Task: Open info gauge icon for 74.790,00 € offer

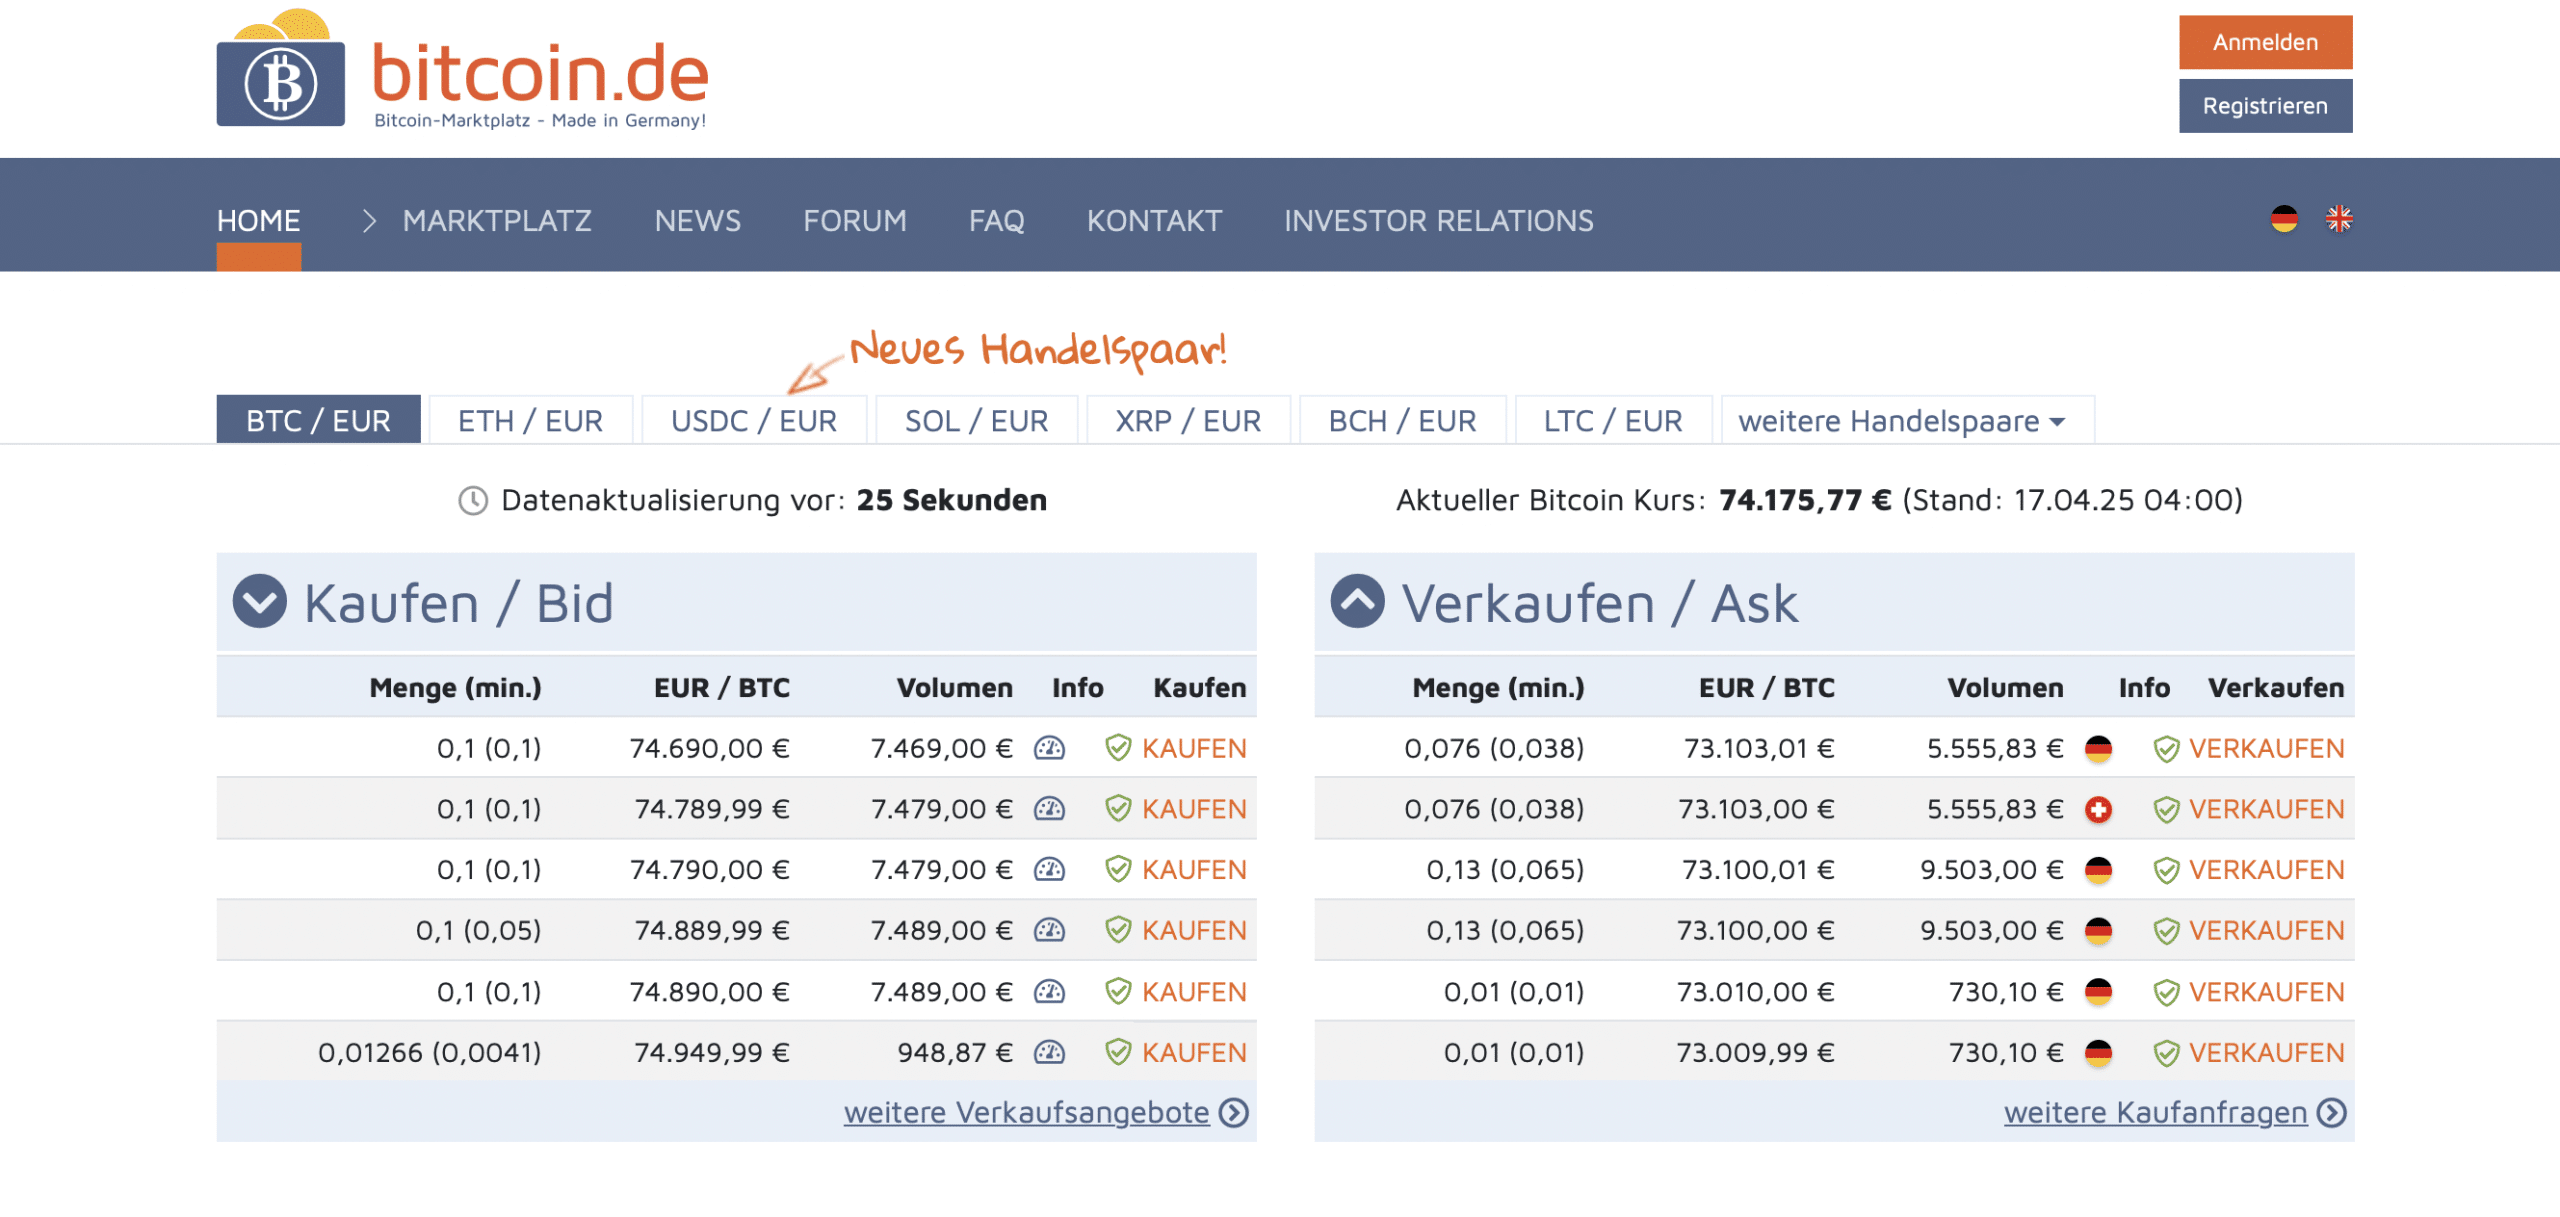Action: click(1049, 870)
